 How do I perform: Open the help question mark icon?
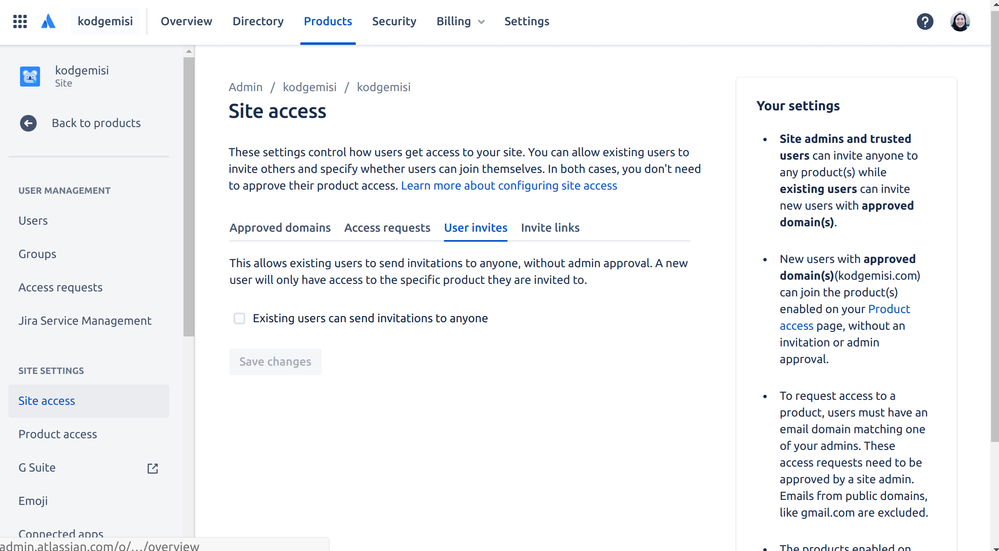click(x=925, y=22)
